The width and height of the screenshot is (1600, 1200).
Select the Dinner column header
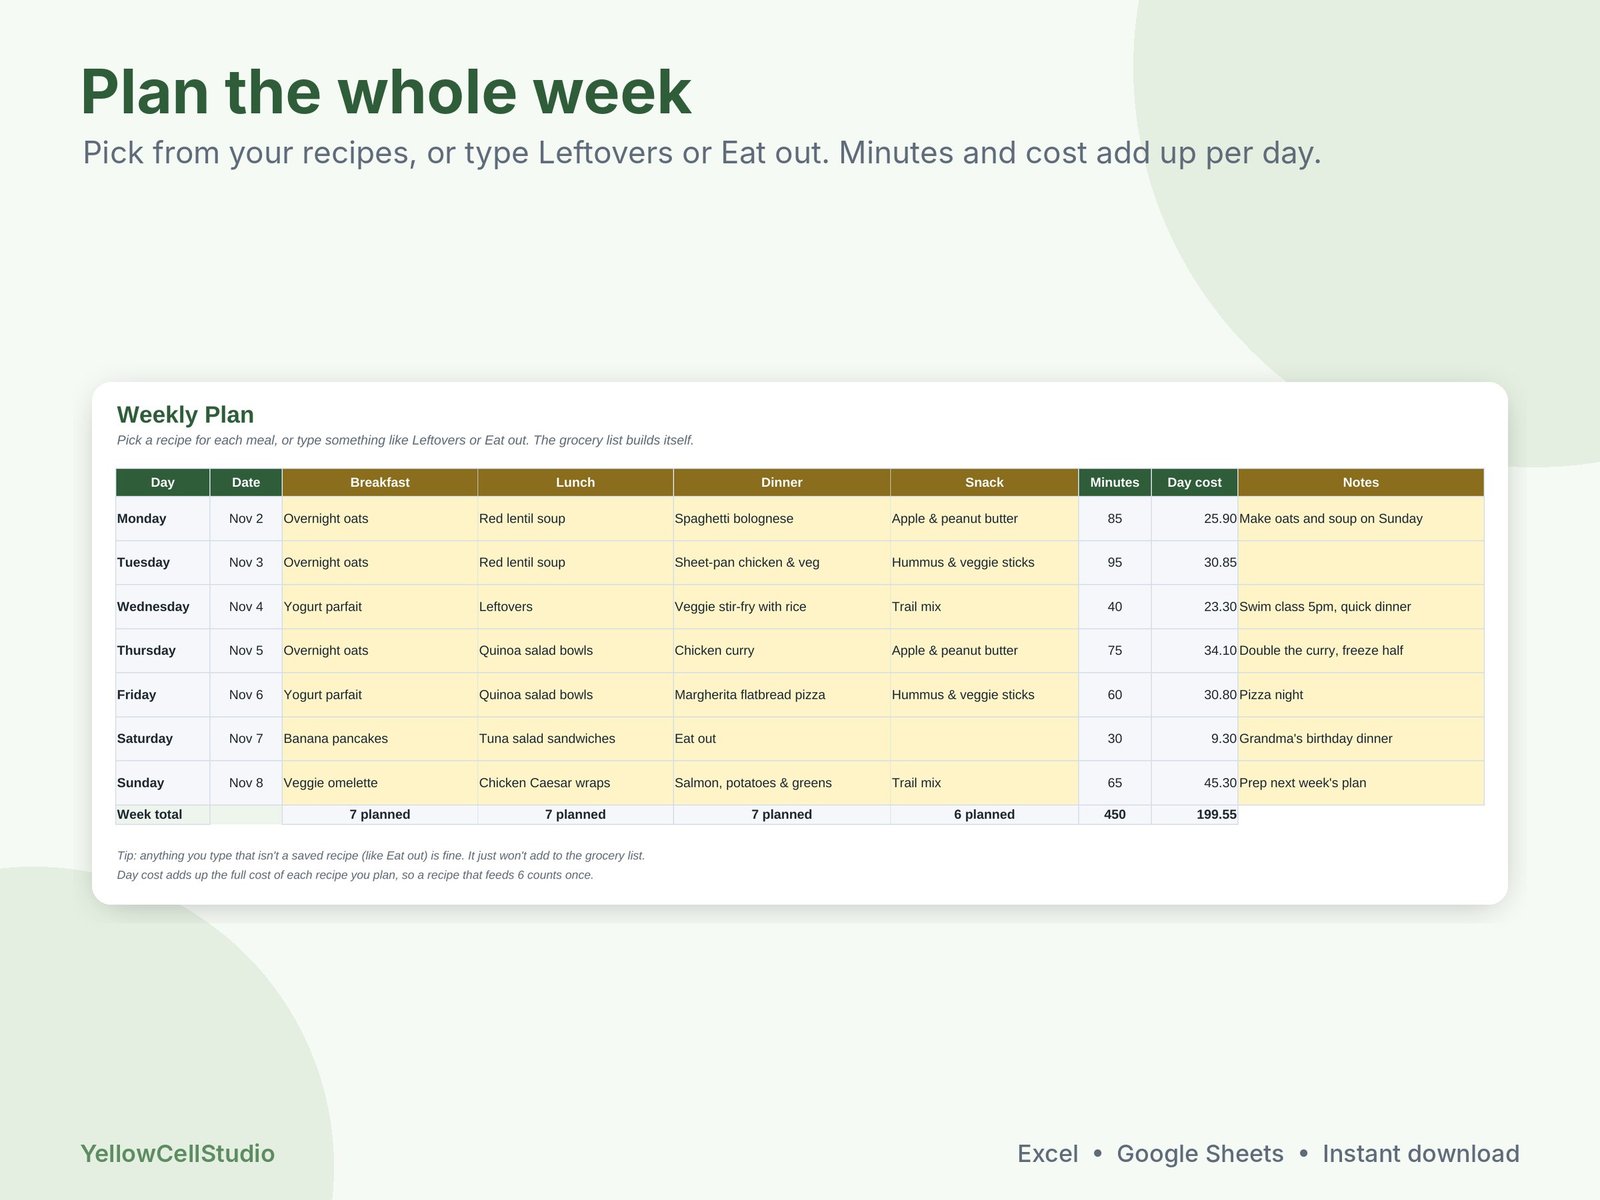click(782, 482)
